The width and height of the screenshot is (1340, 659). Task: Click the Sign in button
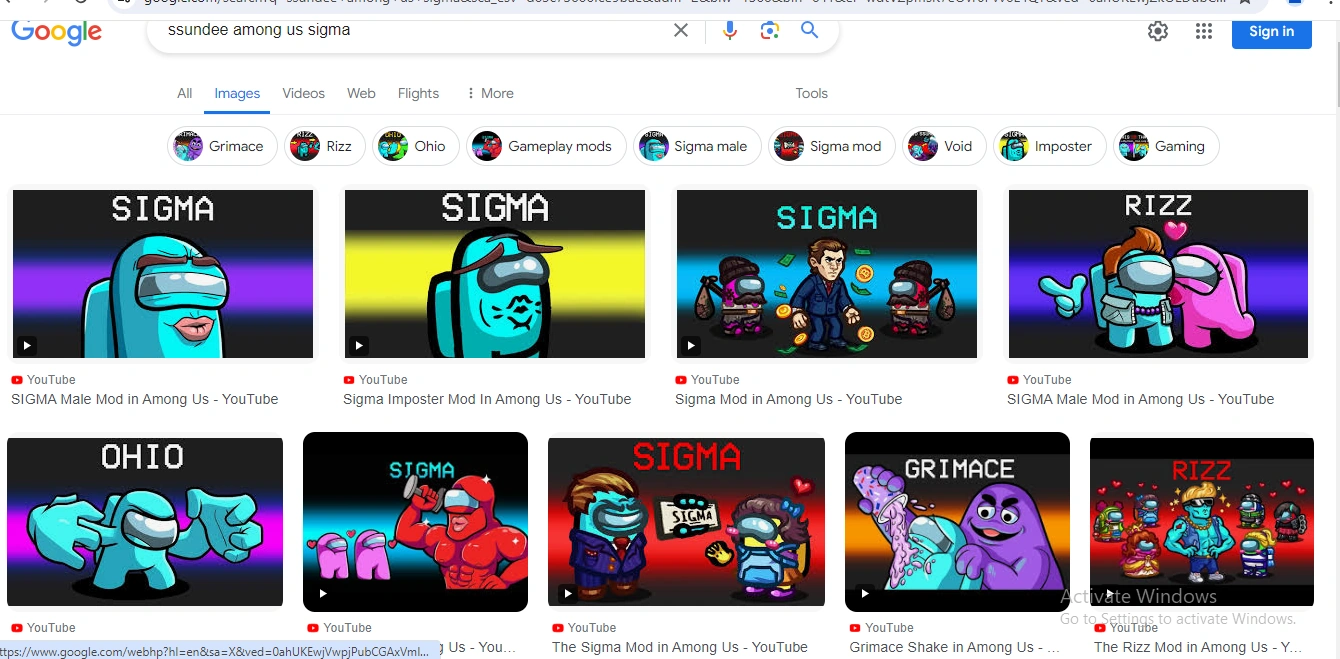1271,32
